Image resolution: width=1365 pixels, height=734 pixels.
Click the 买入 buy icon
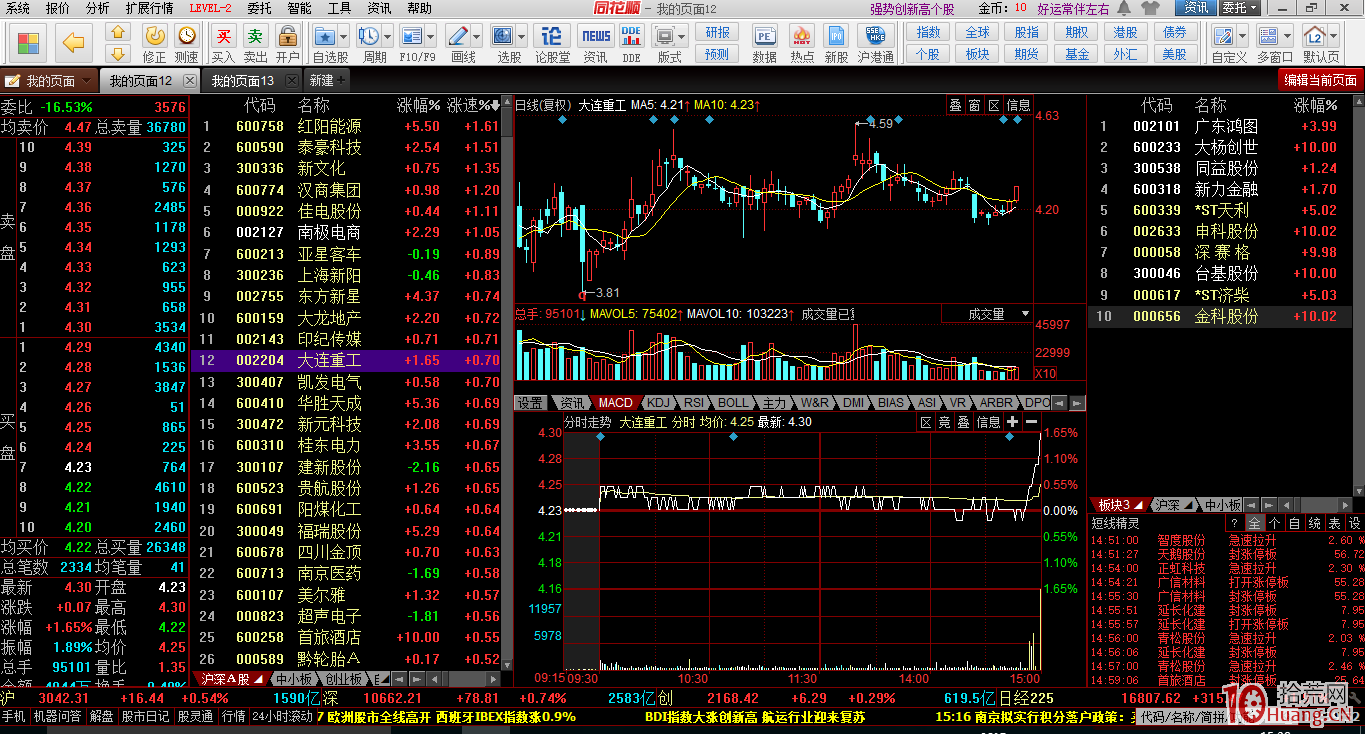tap(224, 37)
